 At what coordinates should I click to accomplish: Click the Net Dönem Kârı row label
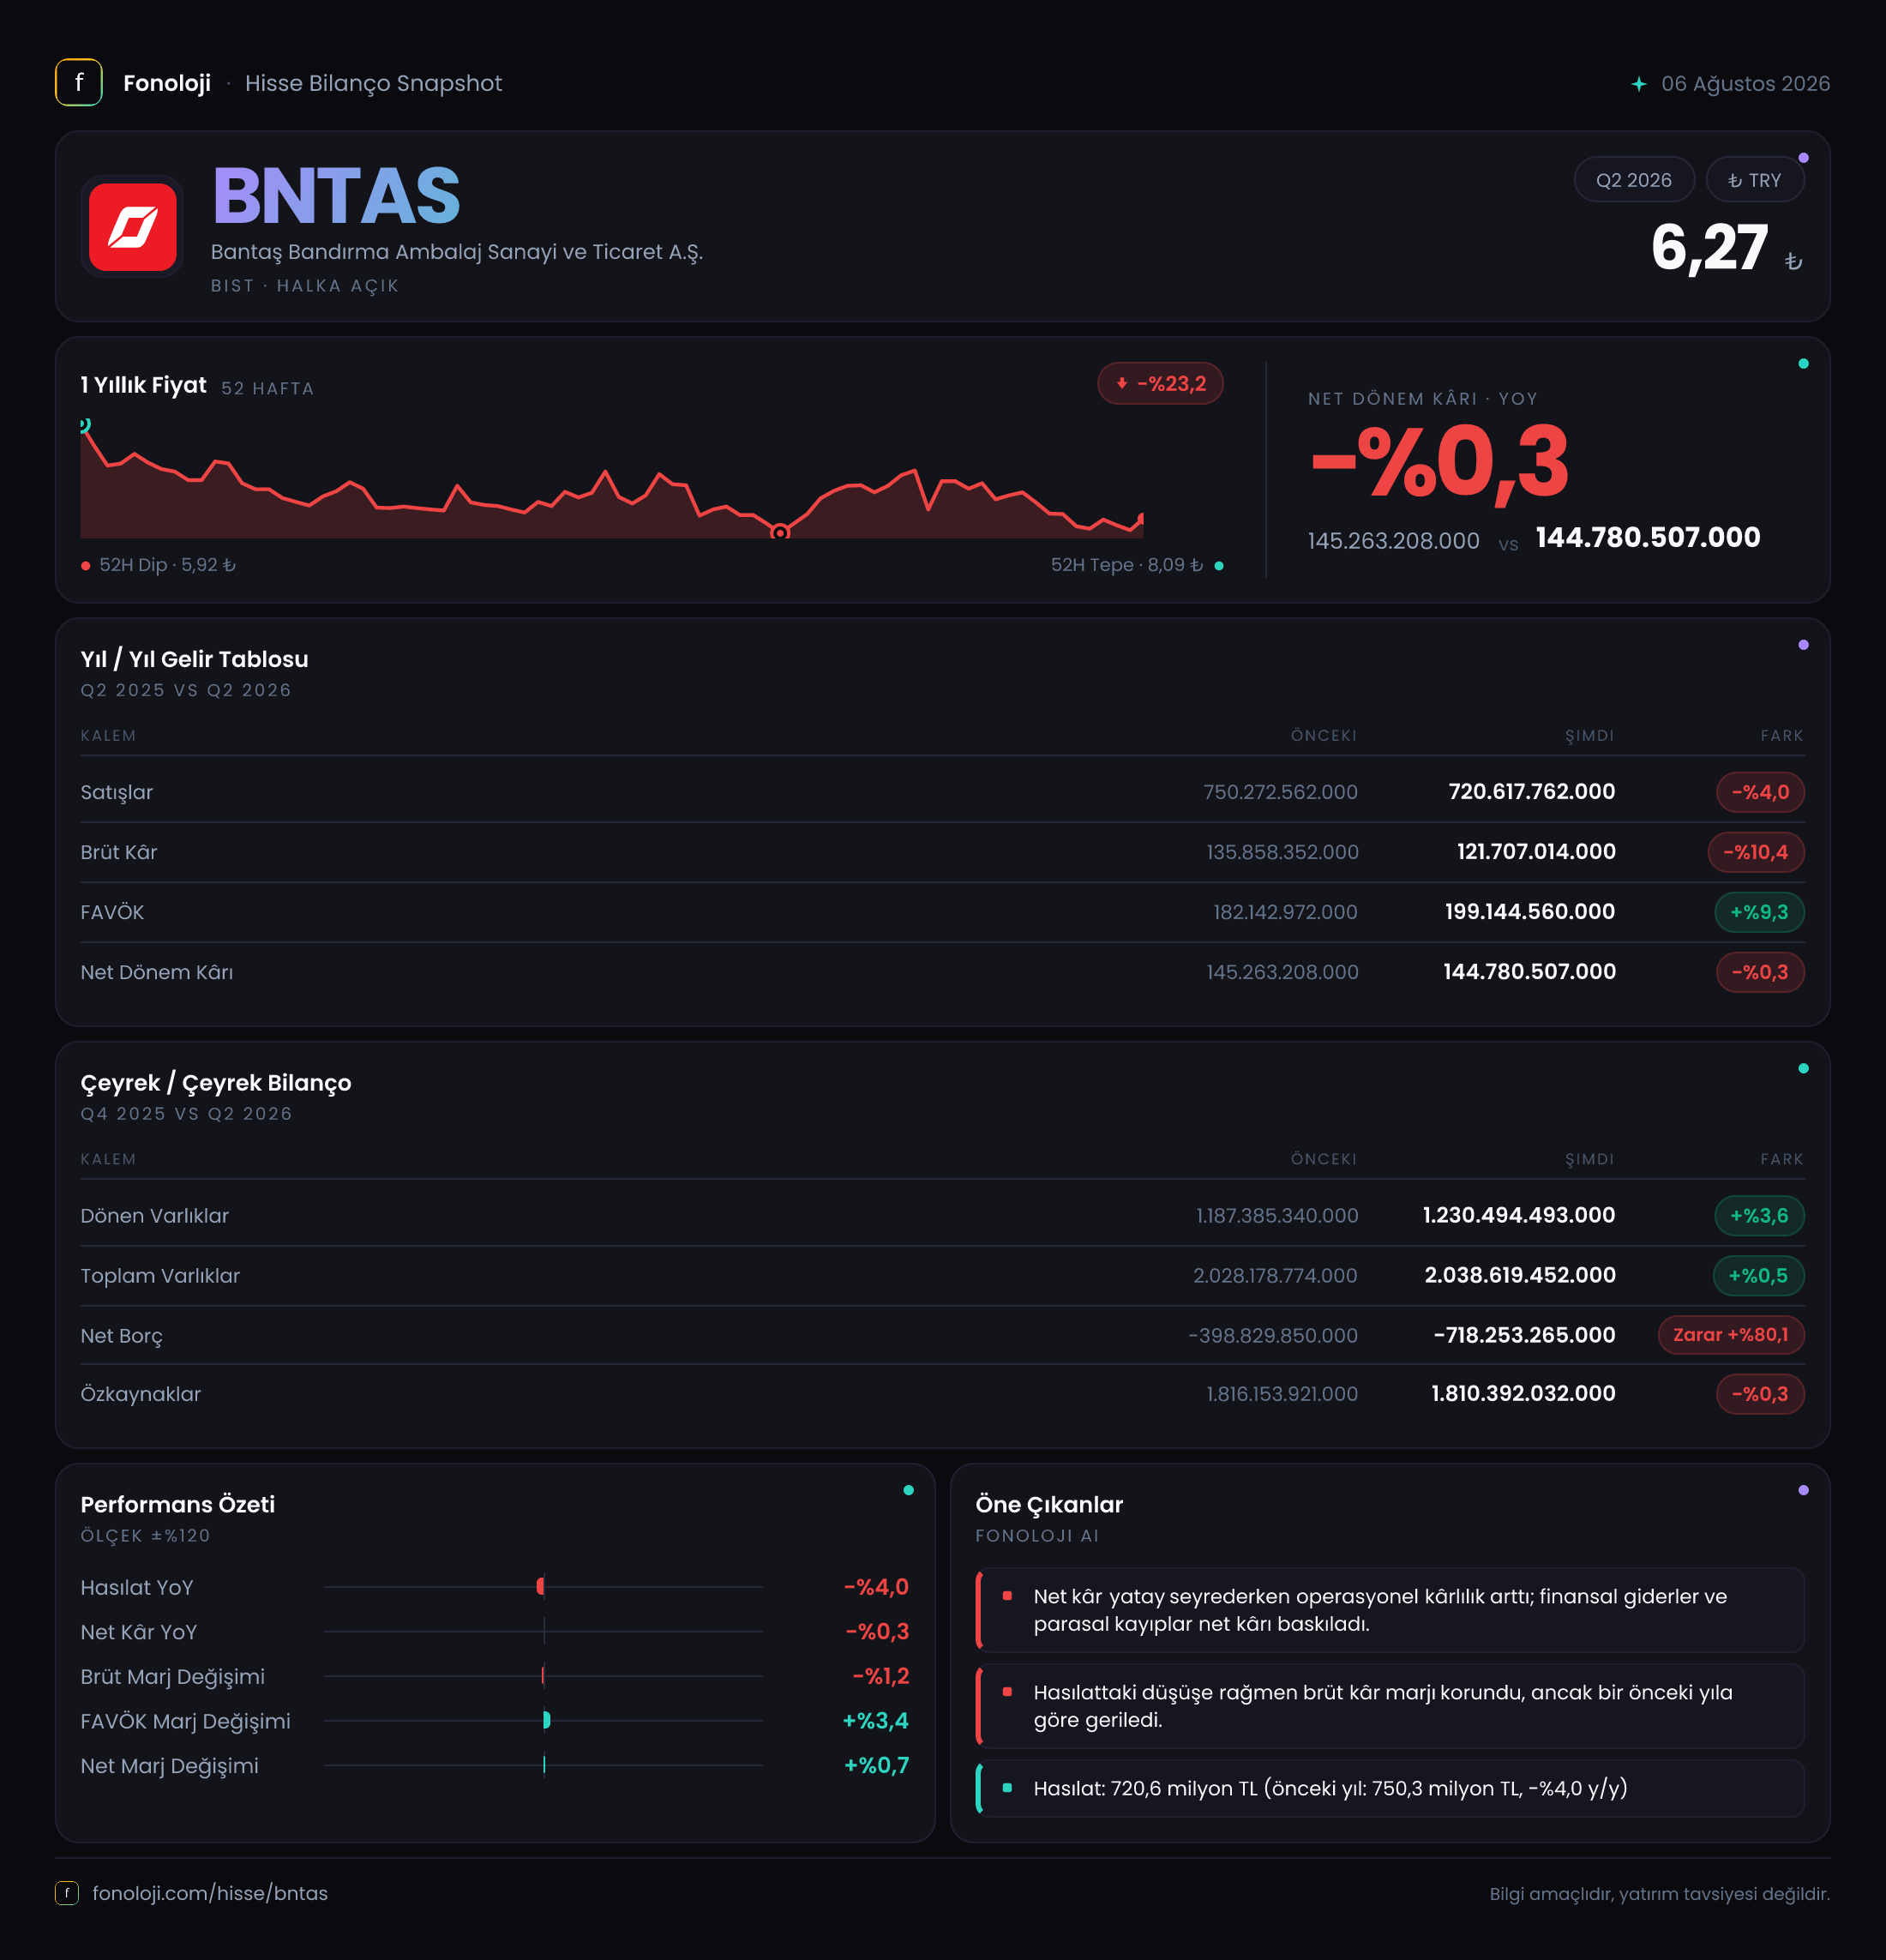(x=157, y=972)
